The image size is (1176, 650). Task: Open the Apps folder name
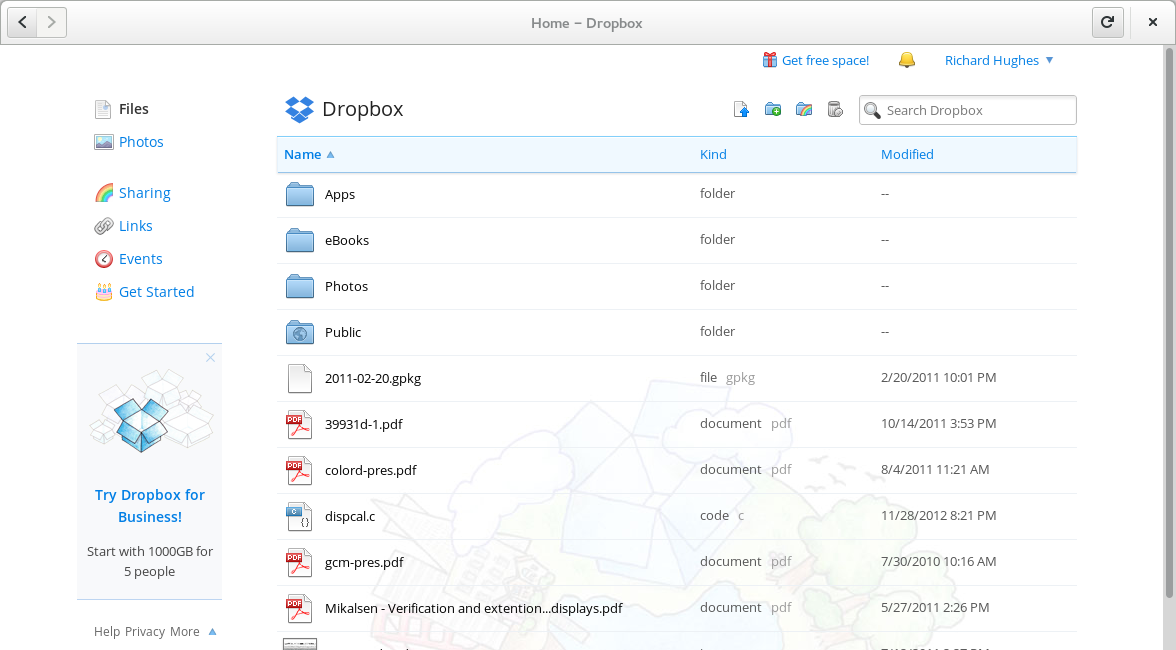tap(340, 194)
